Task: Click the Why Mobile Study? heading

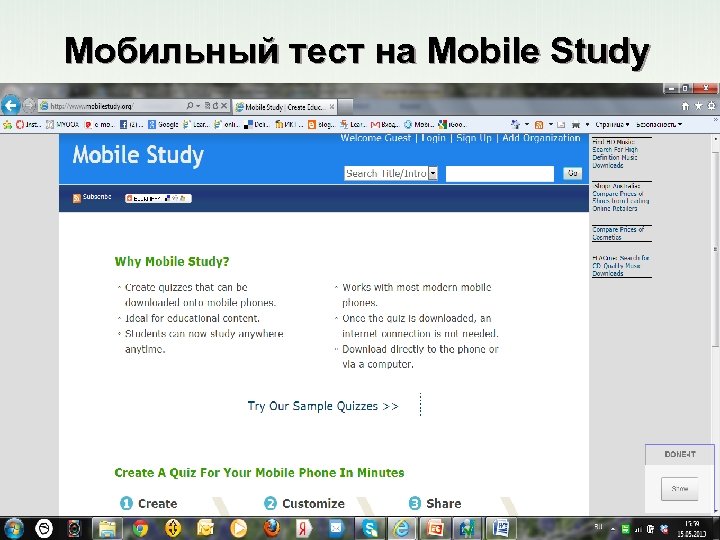Action: coord(172,262)
